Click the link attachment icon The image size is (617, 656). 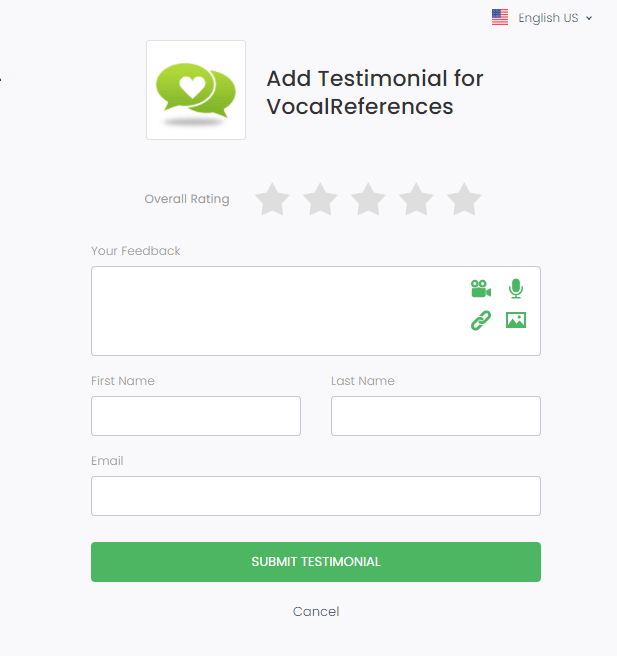(481, 320)
